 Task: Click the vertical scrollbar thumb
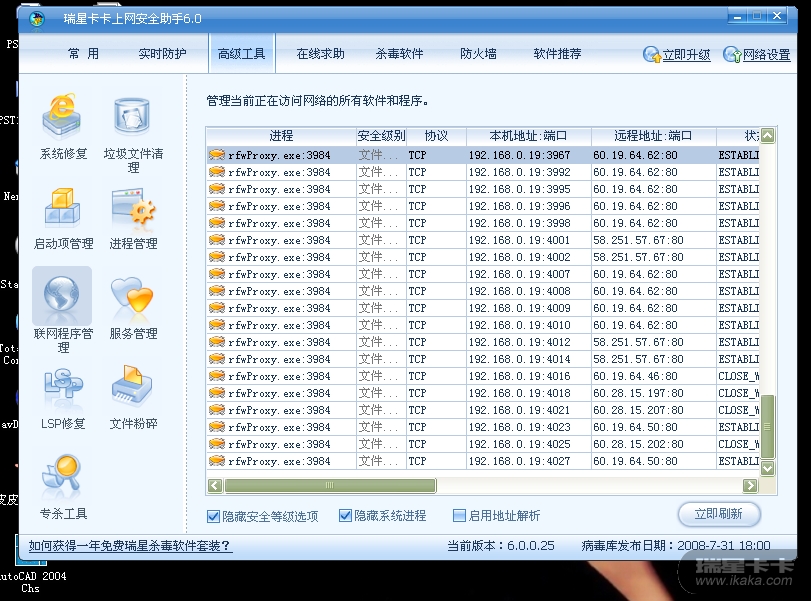[768, 427]
